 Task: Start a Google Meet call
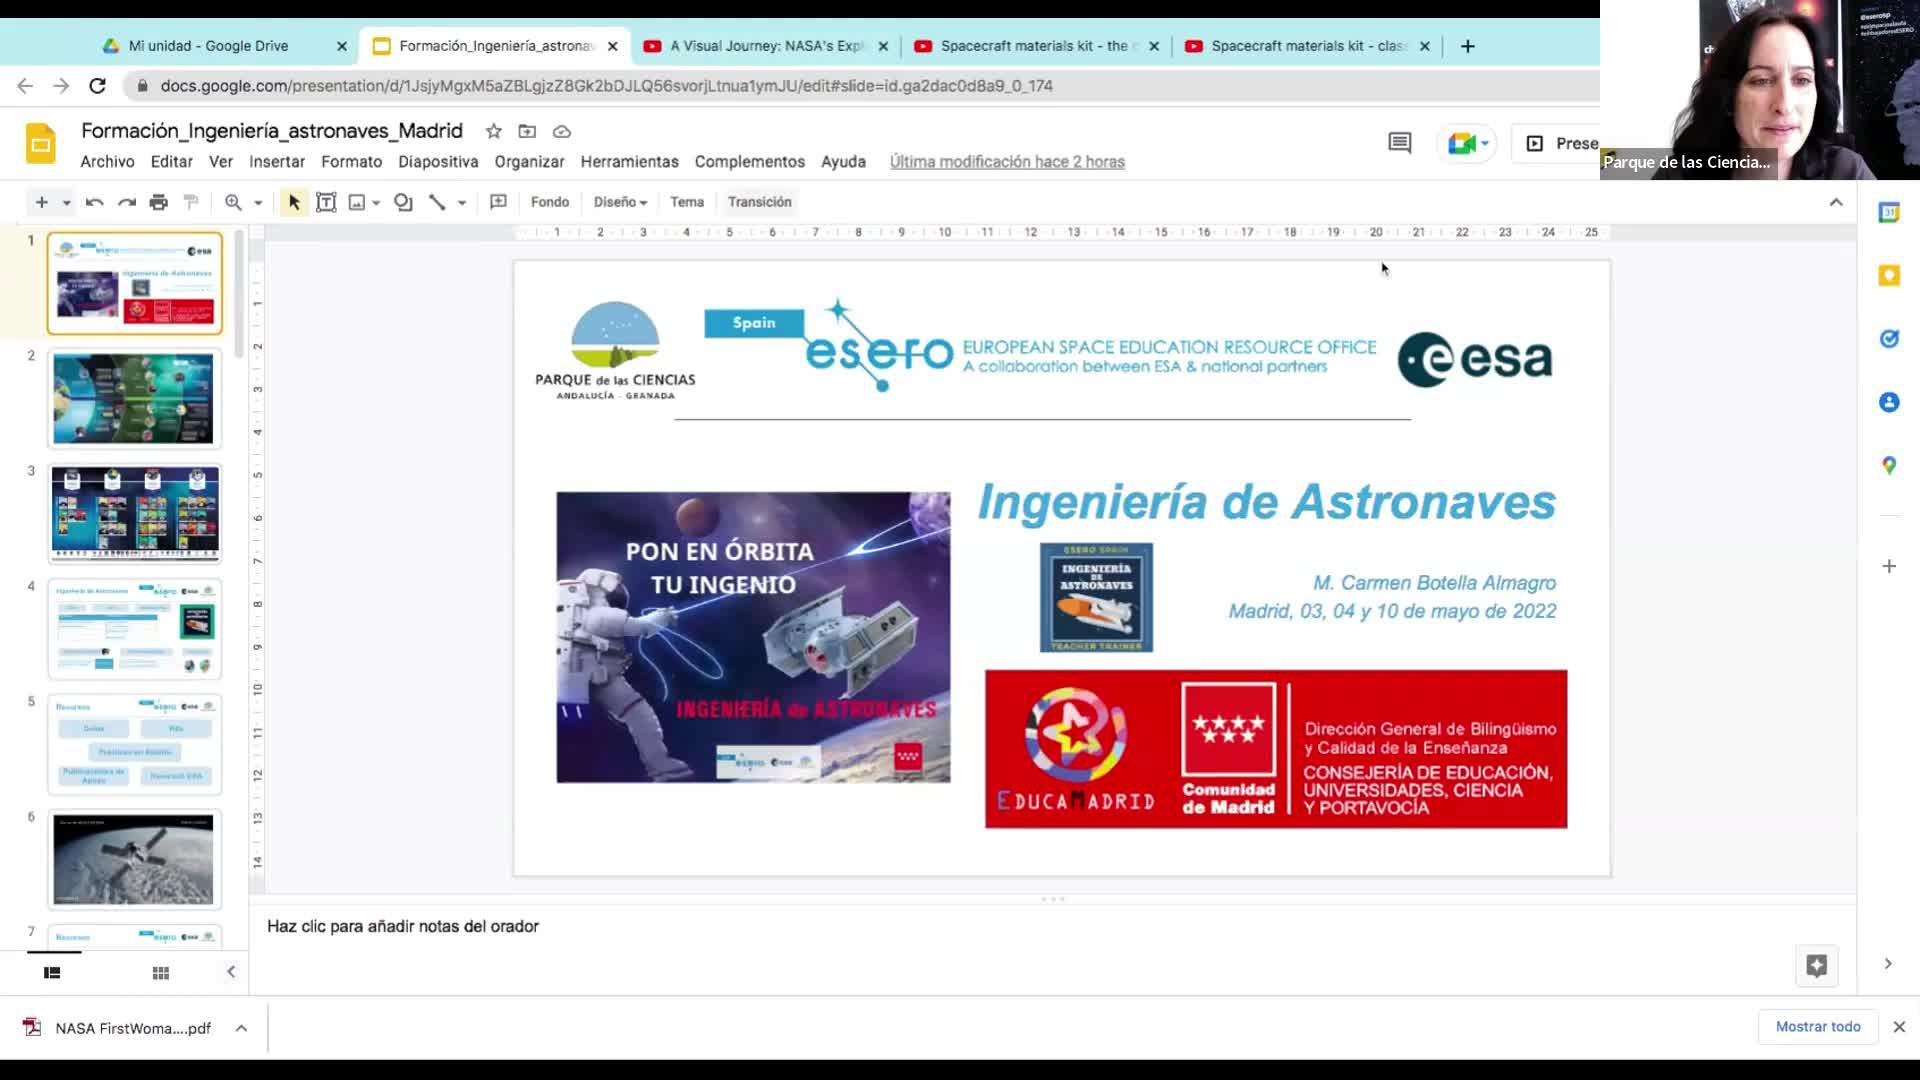1460,143
